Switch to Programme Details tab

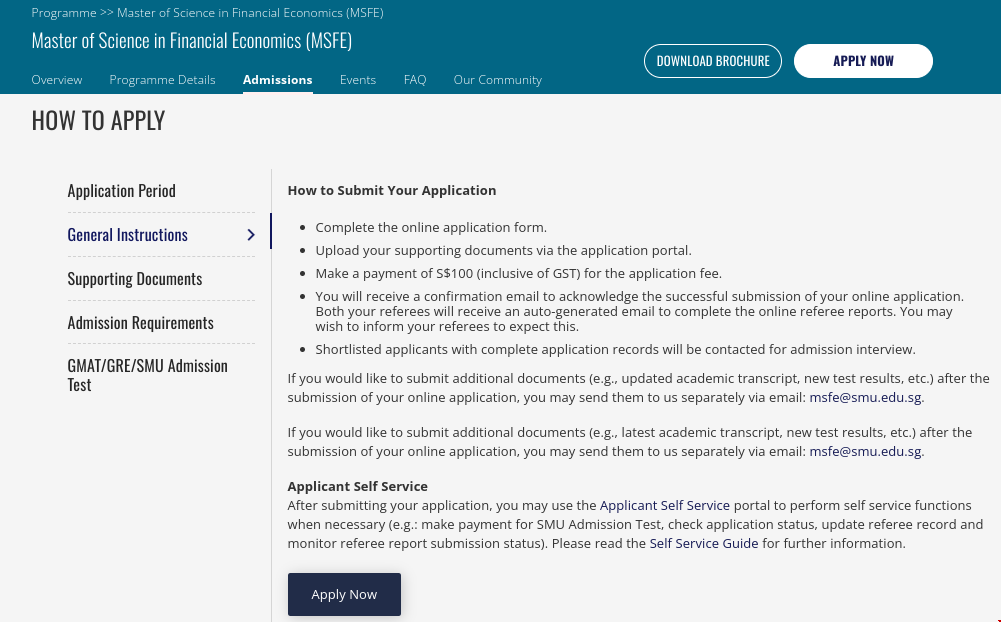[x=162, y=80]
